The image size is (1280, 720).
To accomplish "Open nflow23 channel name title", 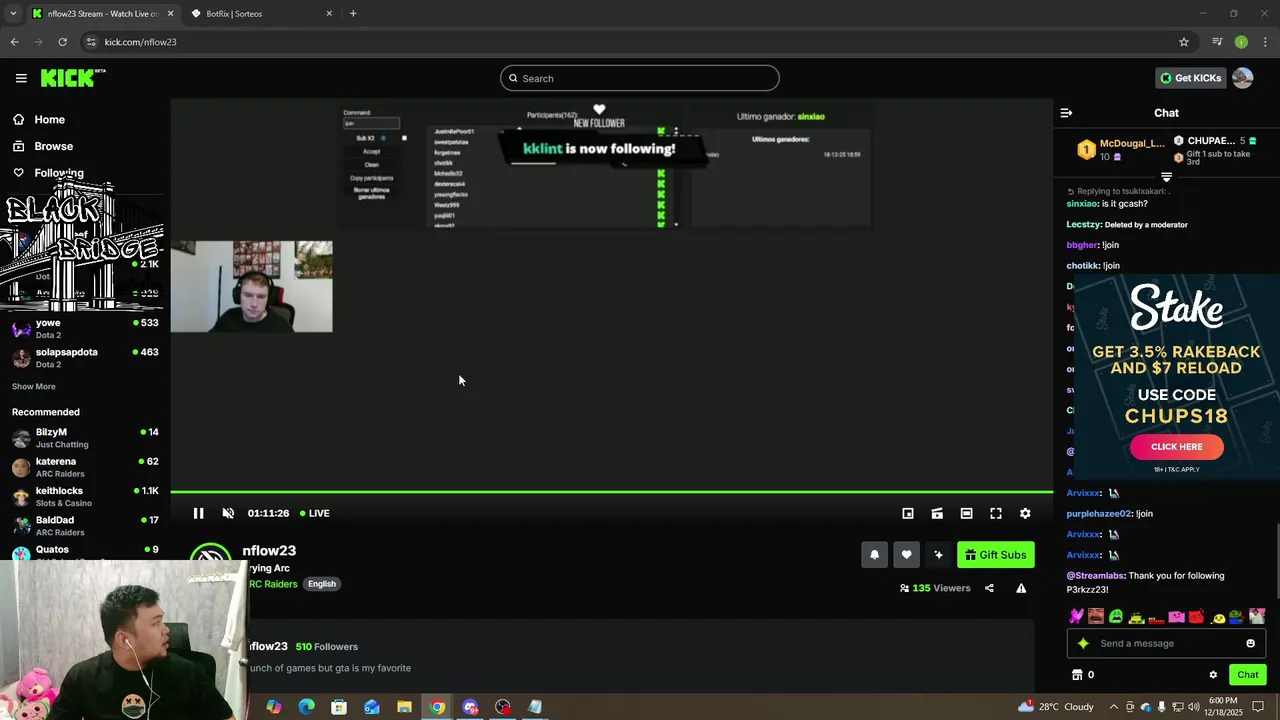I will click(269, 551).
